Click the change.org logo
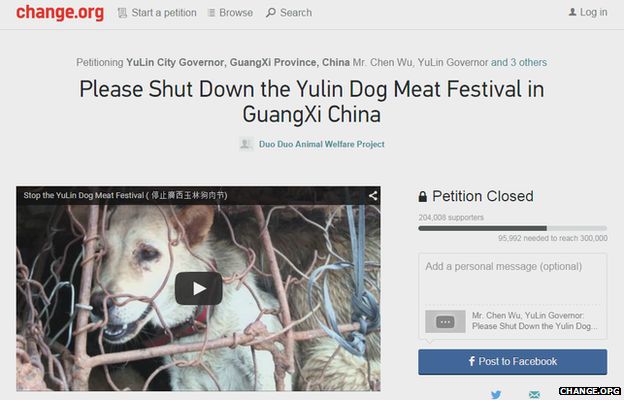Screen dimensions: 624x400 (x=60, y=12)
